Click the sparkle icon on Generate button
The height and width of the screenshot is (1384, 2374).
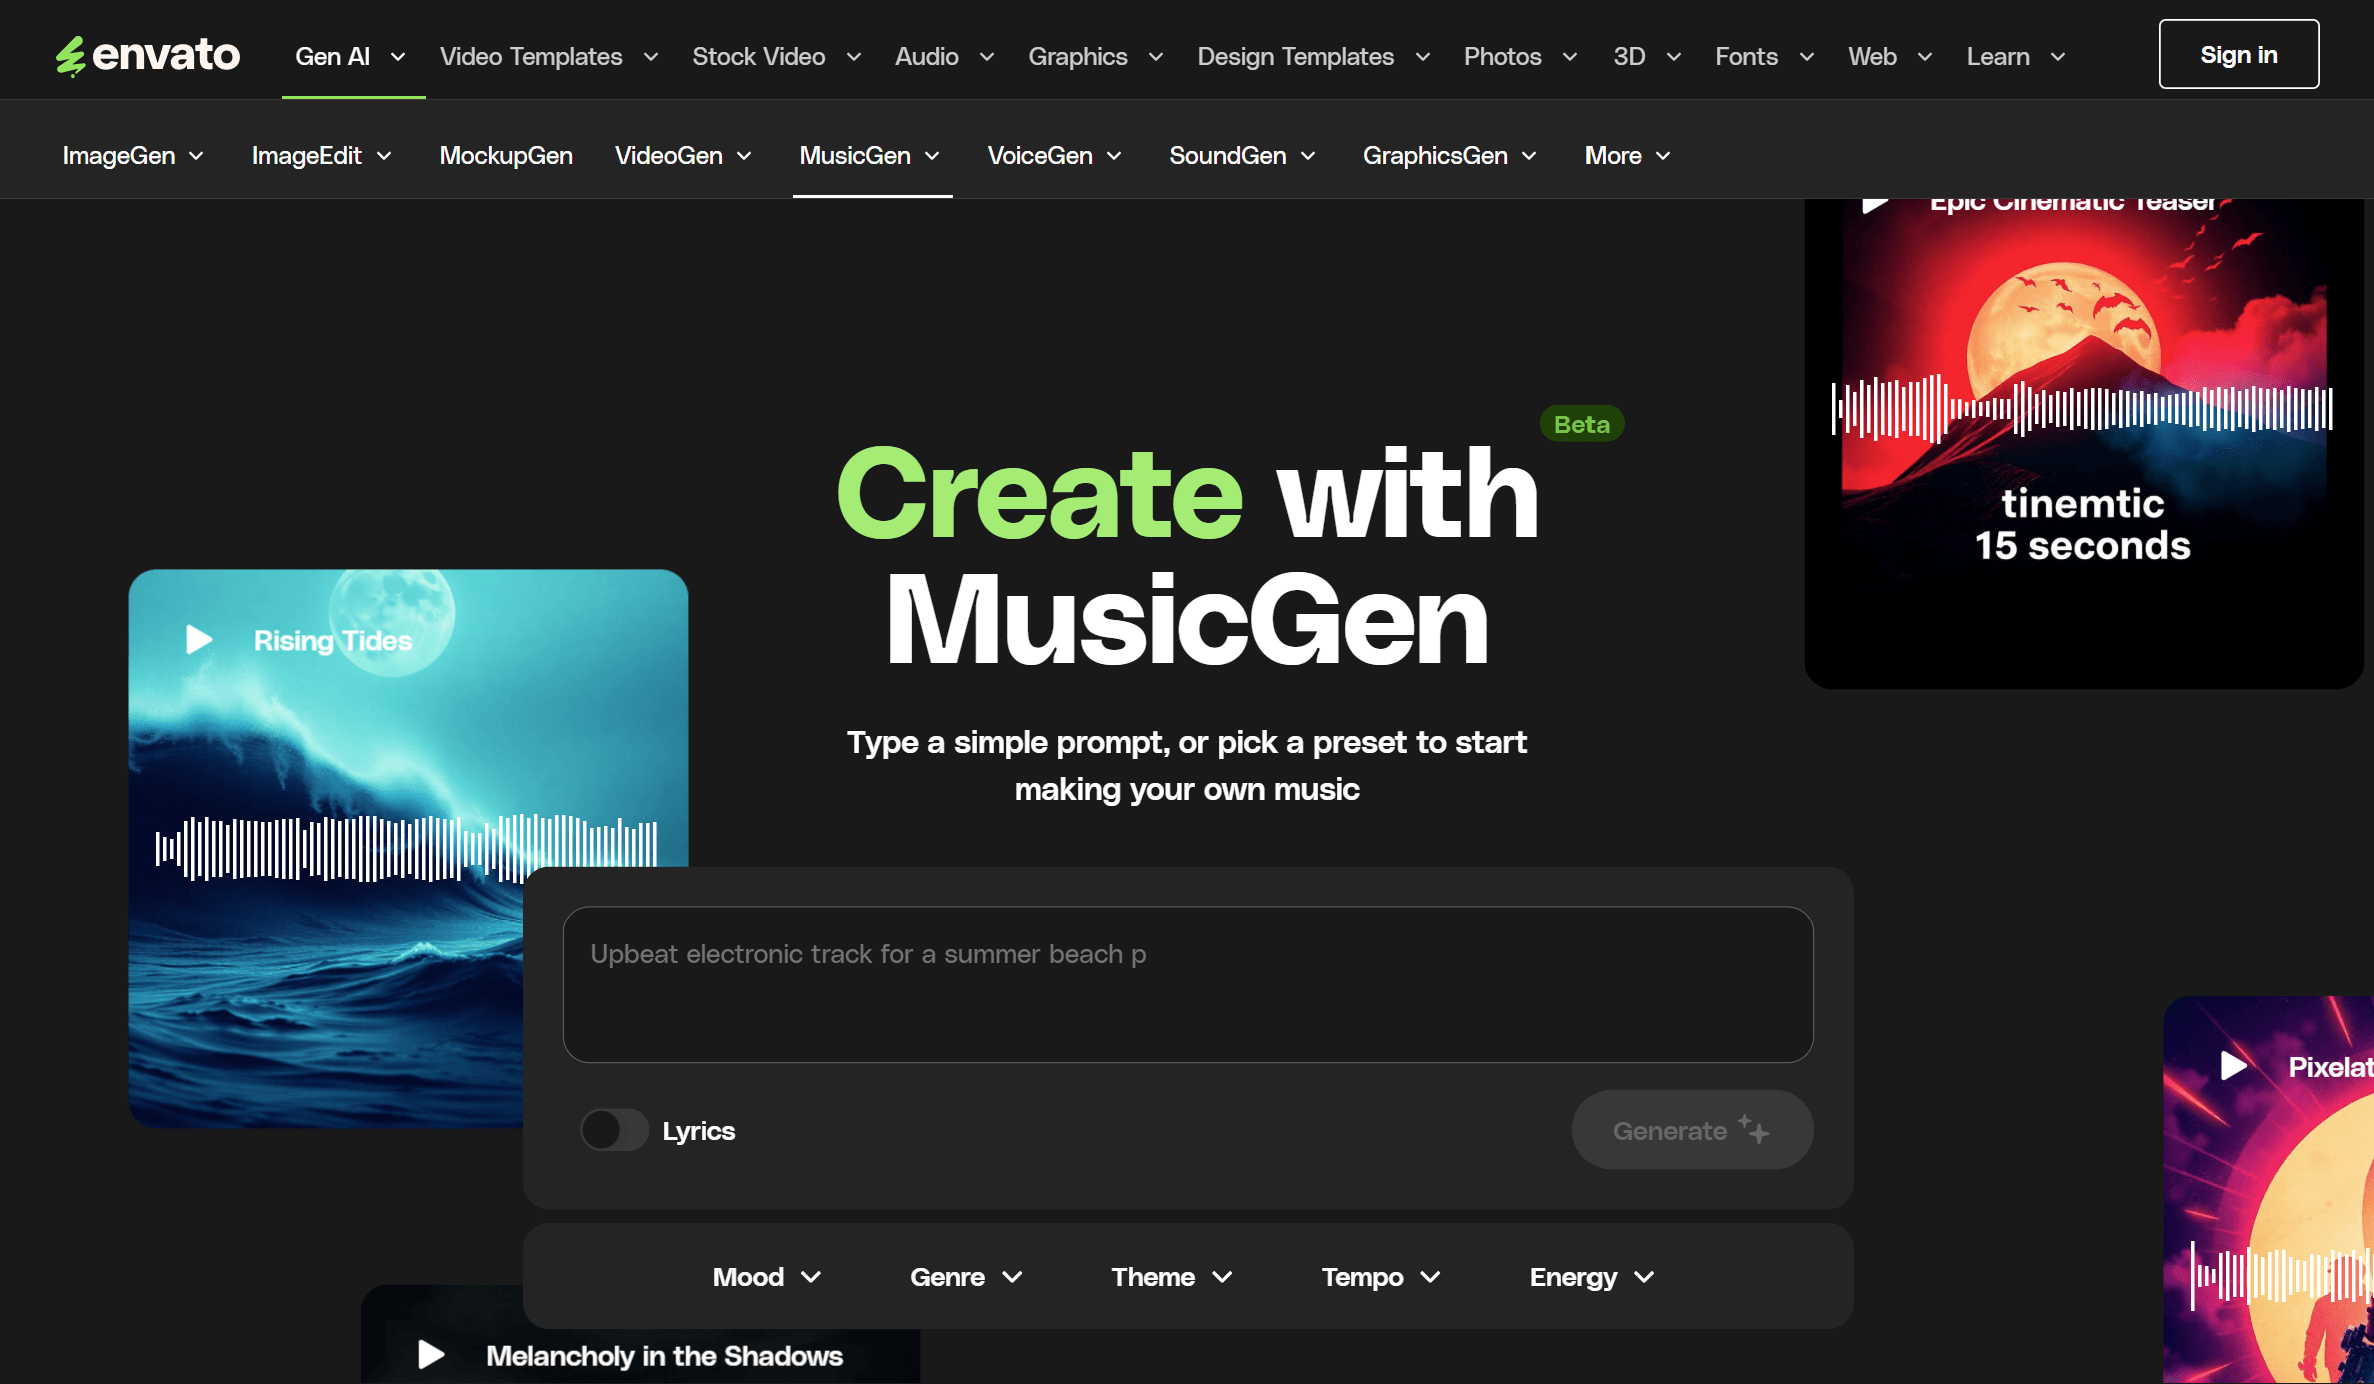pyautogui.click(x=1754, y=1129)
